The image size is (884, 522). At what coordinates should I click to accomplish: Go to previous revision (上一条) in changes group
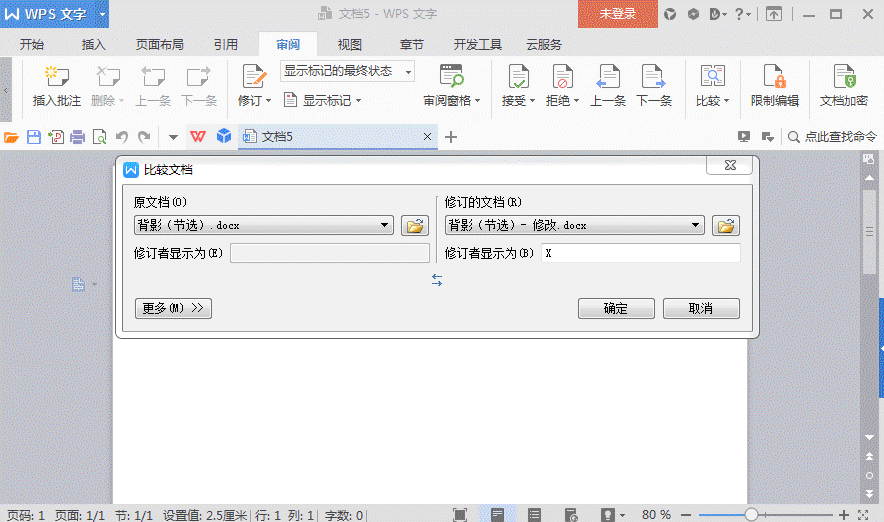[x=608, y=76]
